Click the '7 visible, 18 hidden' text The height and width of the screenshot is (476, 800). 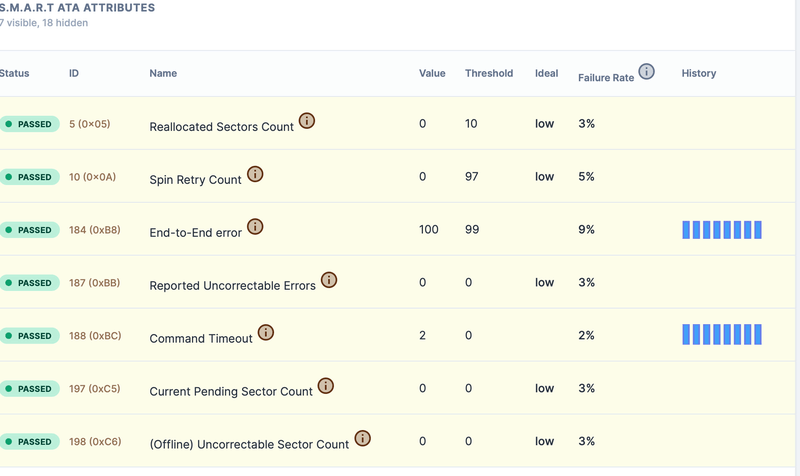[x=44, y=23]
